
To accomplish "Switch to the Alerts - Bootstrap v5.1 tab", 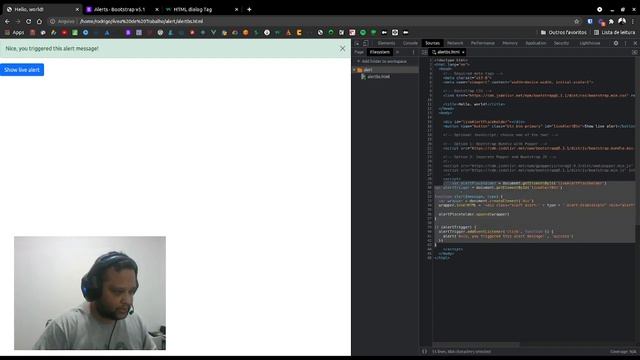I will 120,9.
